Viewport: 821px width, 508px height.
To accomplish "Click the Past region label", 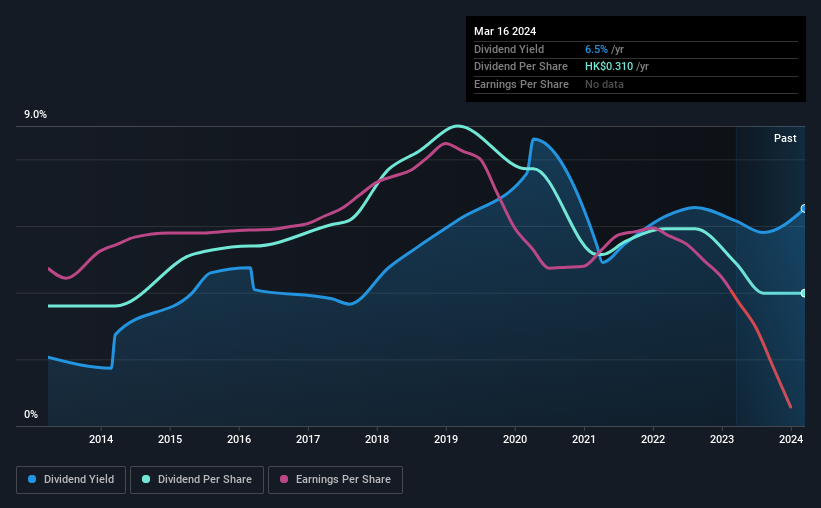I will 785,138.
